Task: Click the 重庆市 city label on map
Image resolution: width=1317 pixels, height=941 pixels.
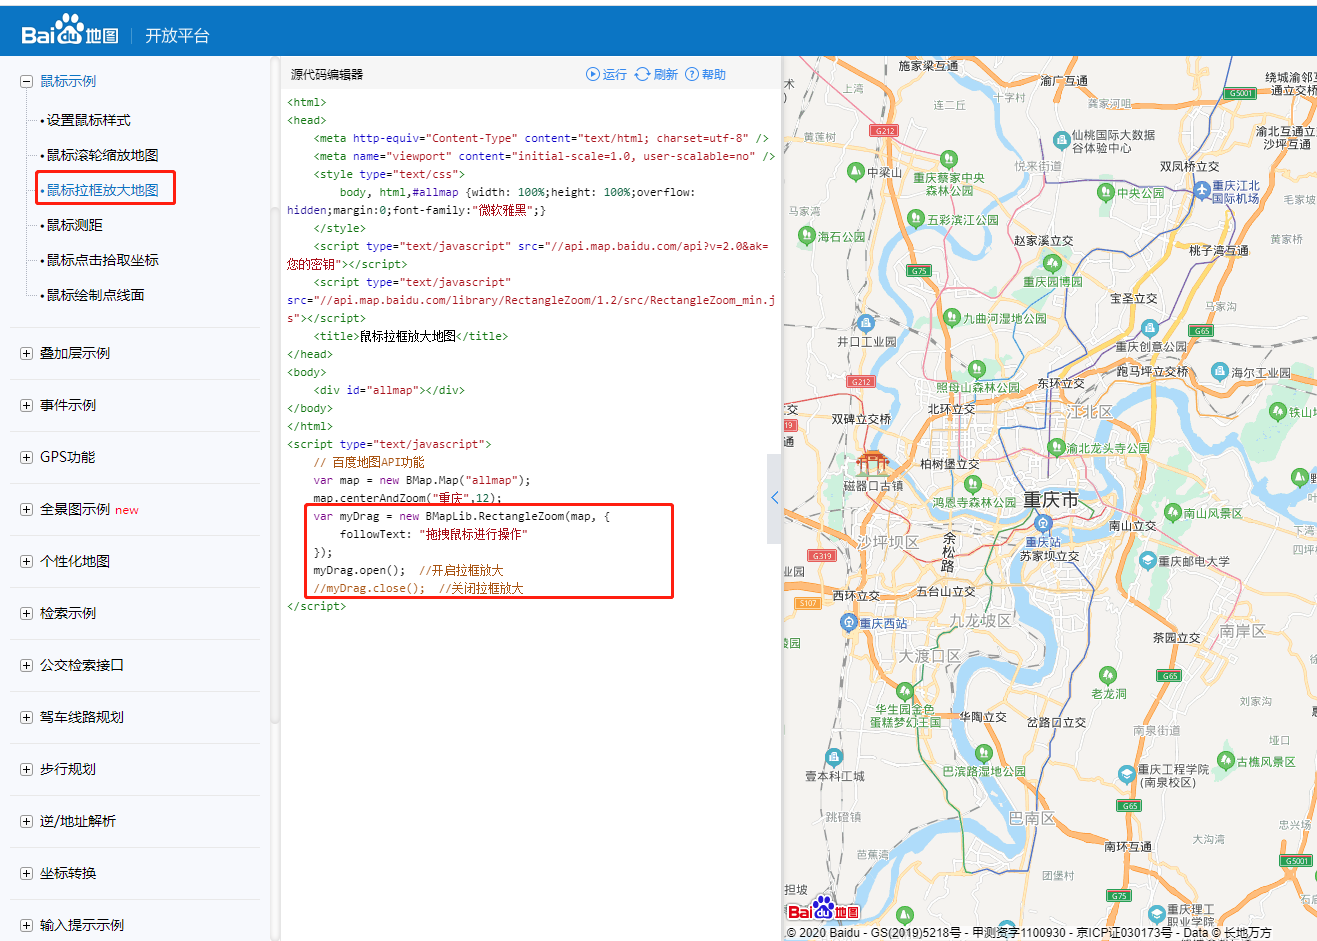Action: coord(1051,499)
